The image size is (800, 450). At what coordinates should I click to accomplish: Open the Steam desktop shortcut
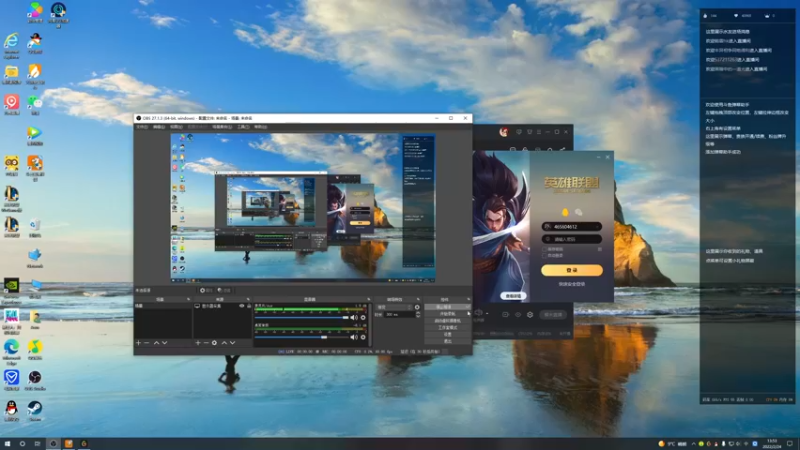pyautogui.click(x=35, y=411)
